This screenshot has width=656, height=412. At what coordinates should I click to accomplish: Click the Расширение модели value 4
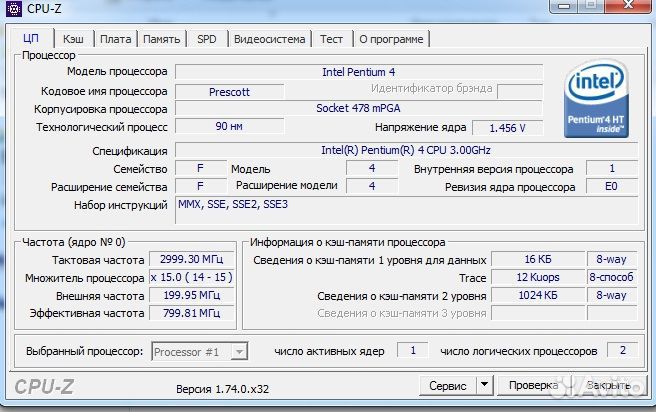372,186
